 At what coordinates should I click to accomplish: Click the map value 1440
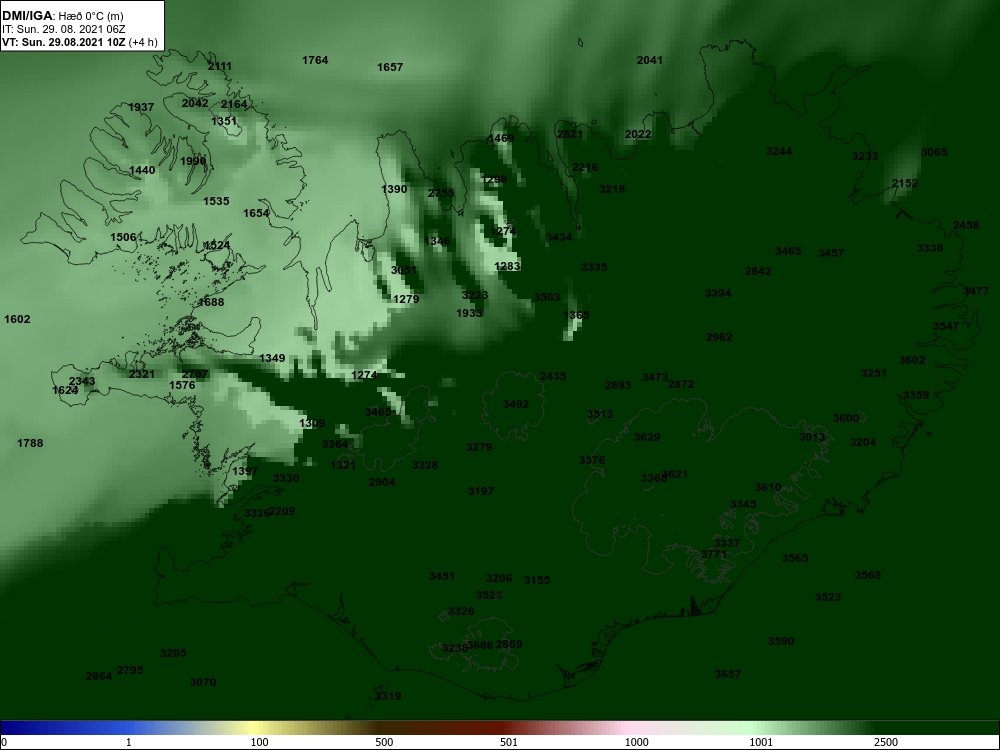[x=142, y=170]
